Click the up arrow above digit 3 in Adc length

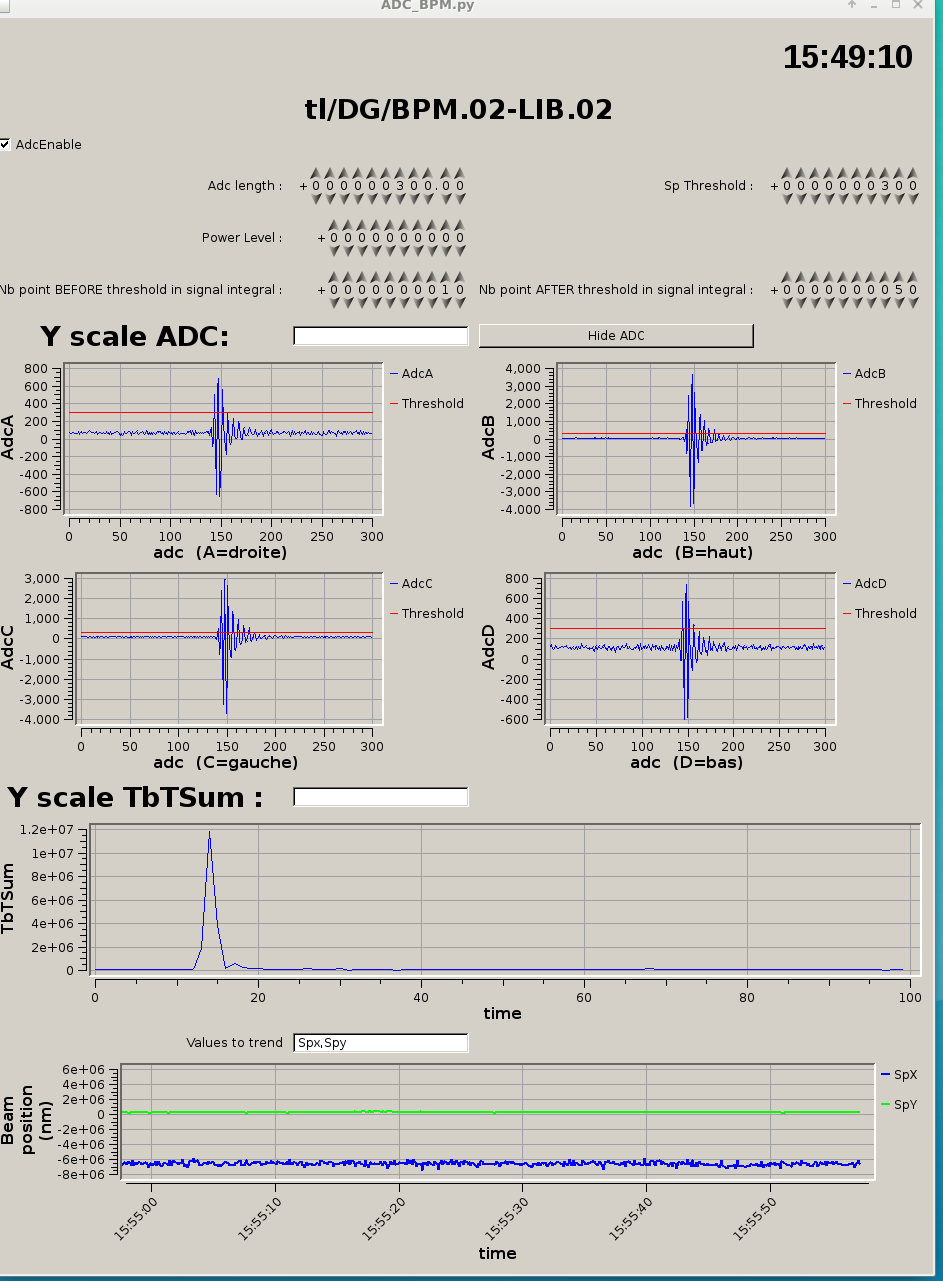pyautogui.click(x=400, y=172)
